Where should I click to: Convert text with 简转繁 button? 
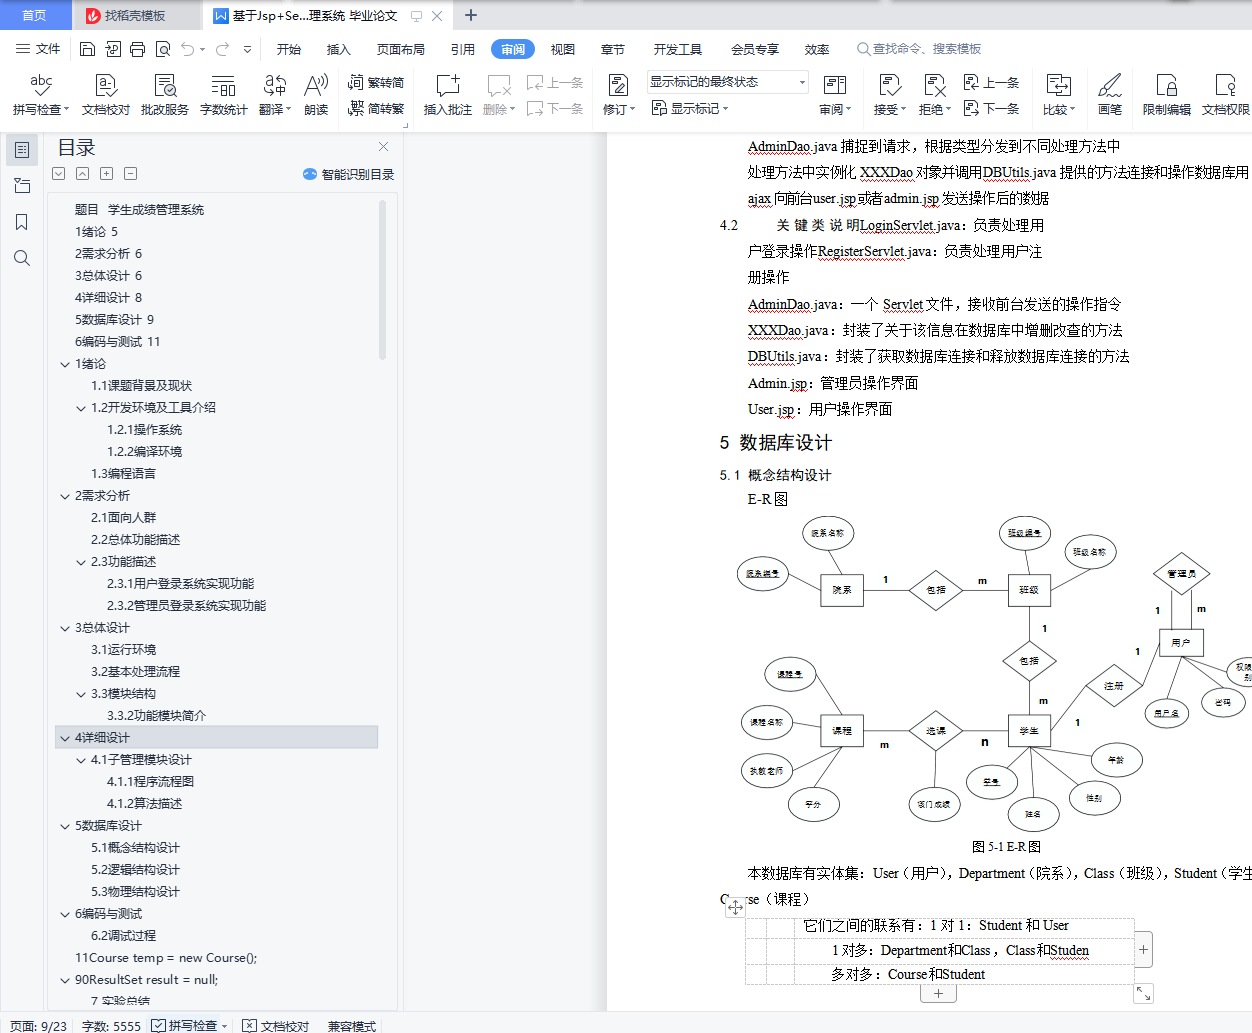pos(376,108)
